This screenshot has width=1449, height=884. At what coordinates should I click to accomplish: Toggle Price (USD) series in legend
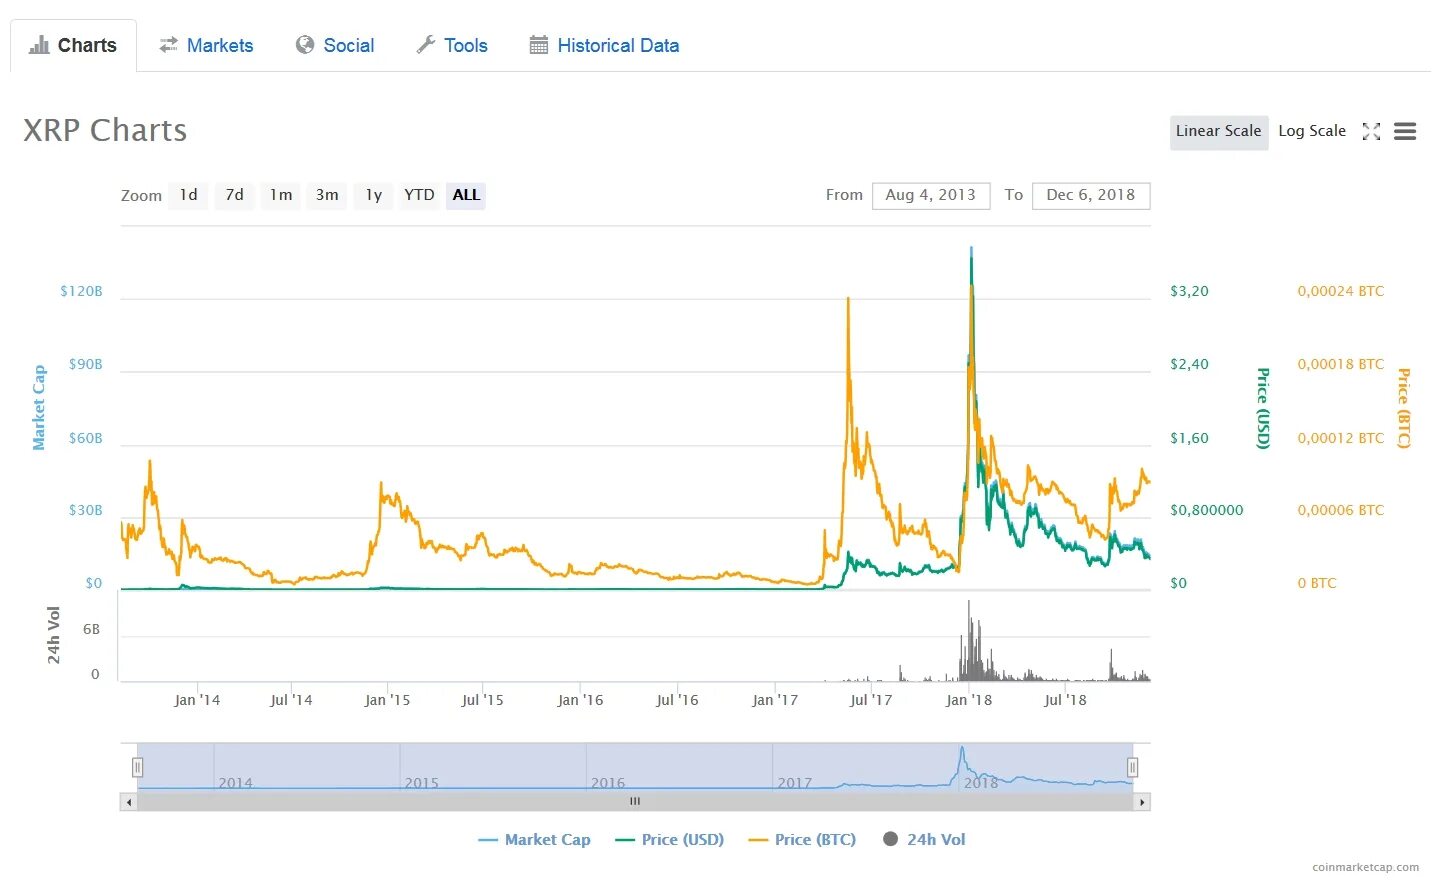(670, 840)
